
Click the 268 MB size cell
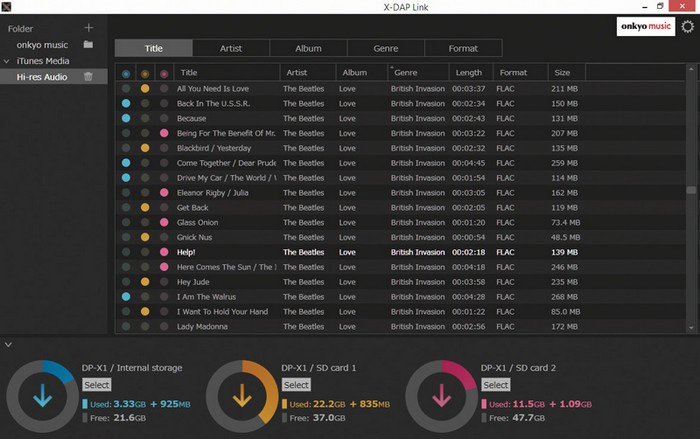click(x=564, y=297)
